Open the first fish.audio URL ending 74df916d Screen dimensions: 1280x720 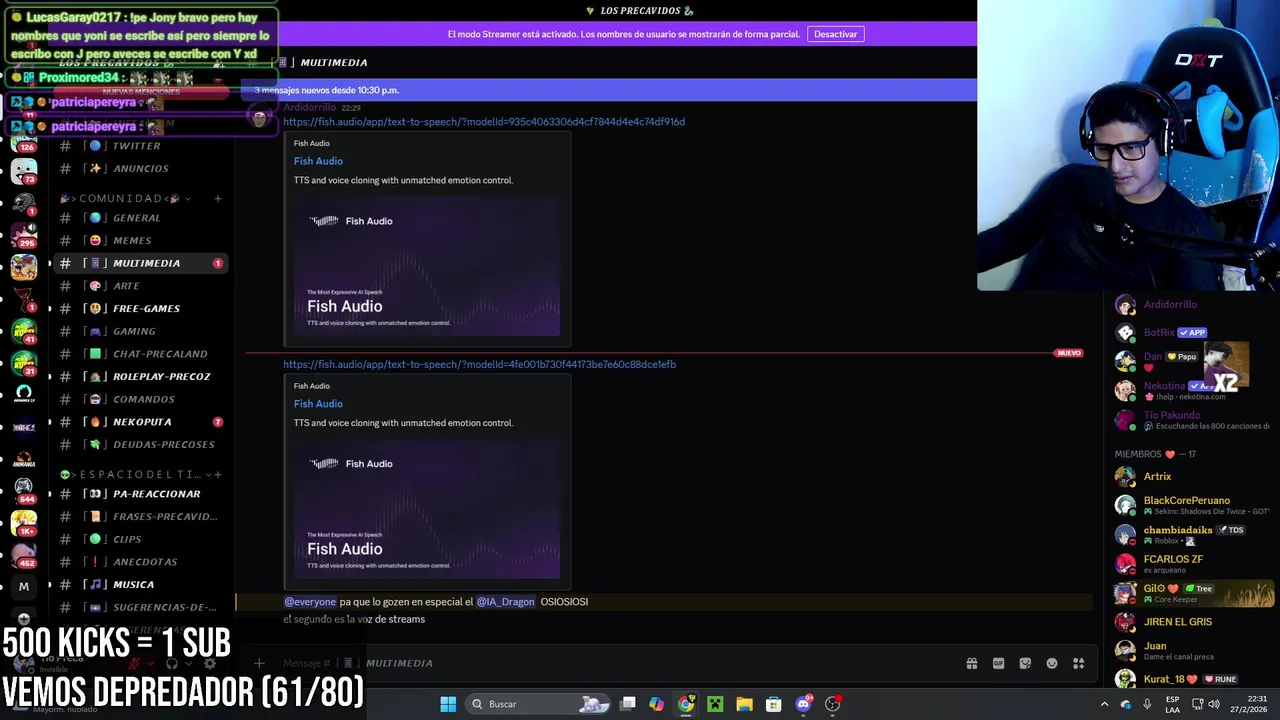click(x=484, y=122)
